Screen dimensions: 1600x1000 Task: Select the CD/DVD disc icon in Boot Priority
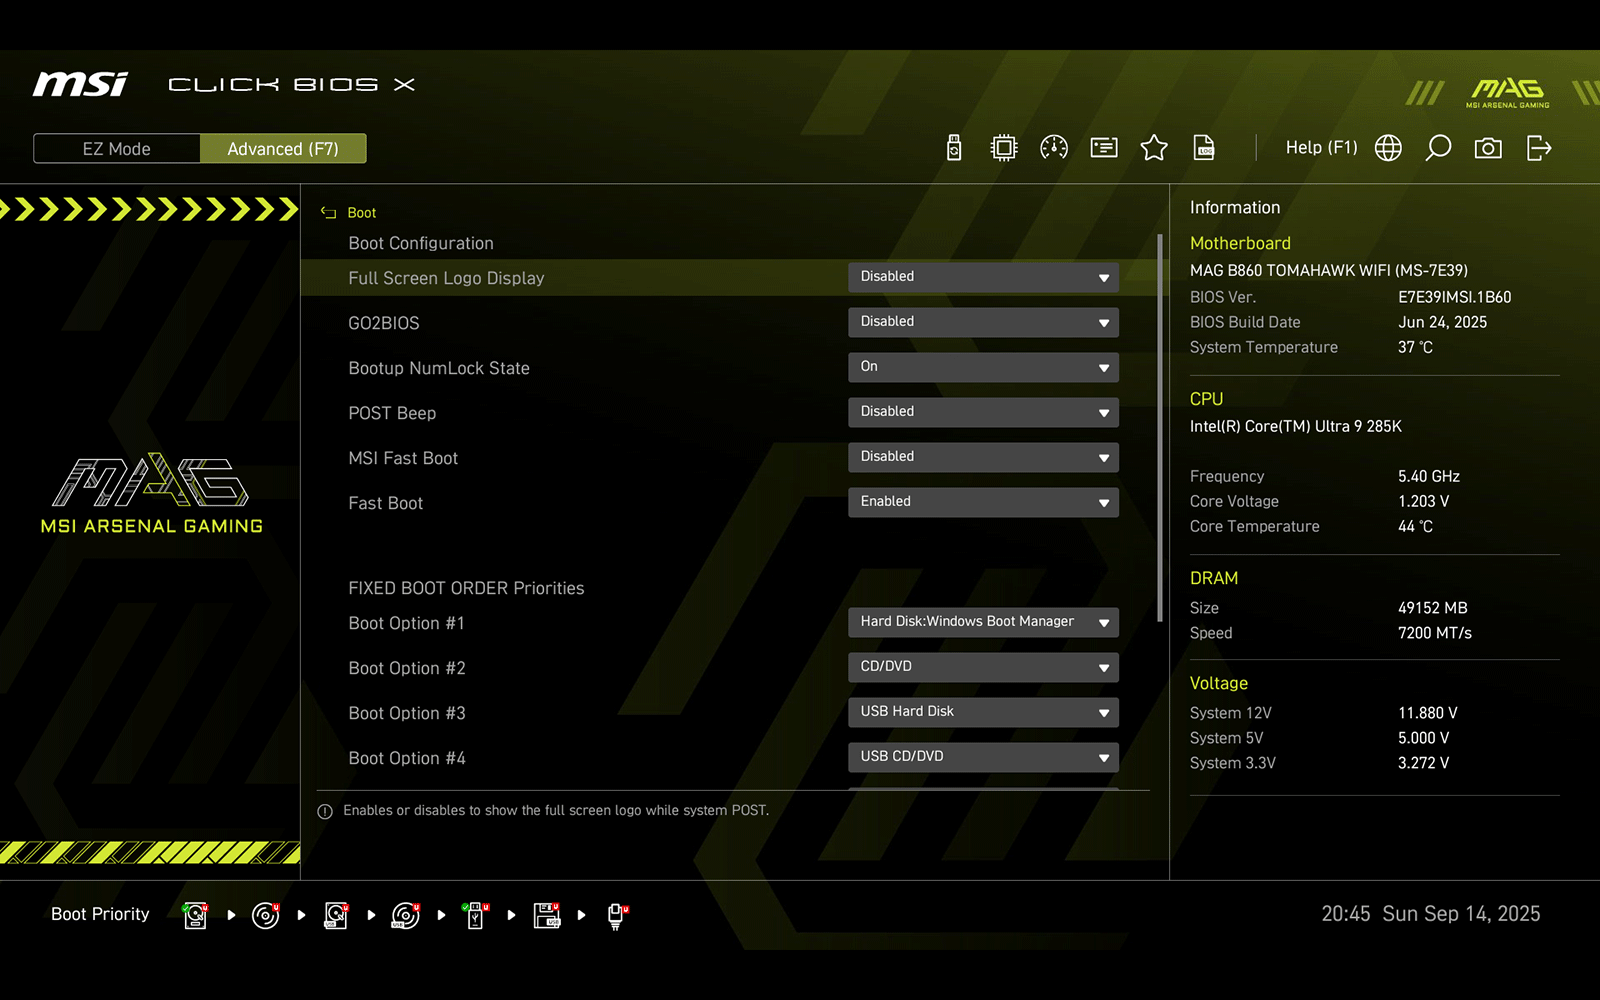click(266, 915)
